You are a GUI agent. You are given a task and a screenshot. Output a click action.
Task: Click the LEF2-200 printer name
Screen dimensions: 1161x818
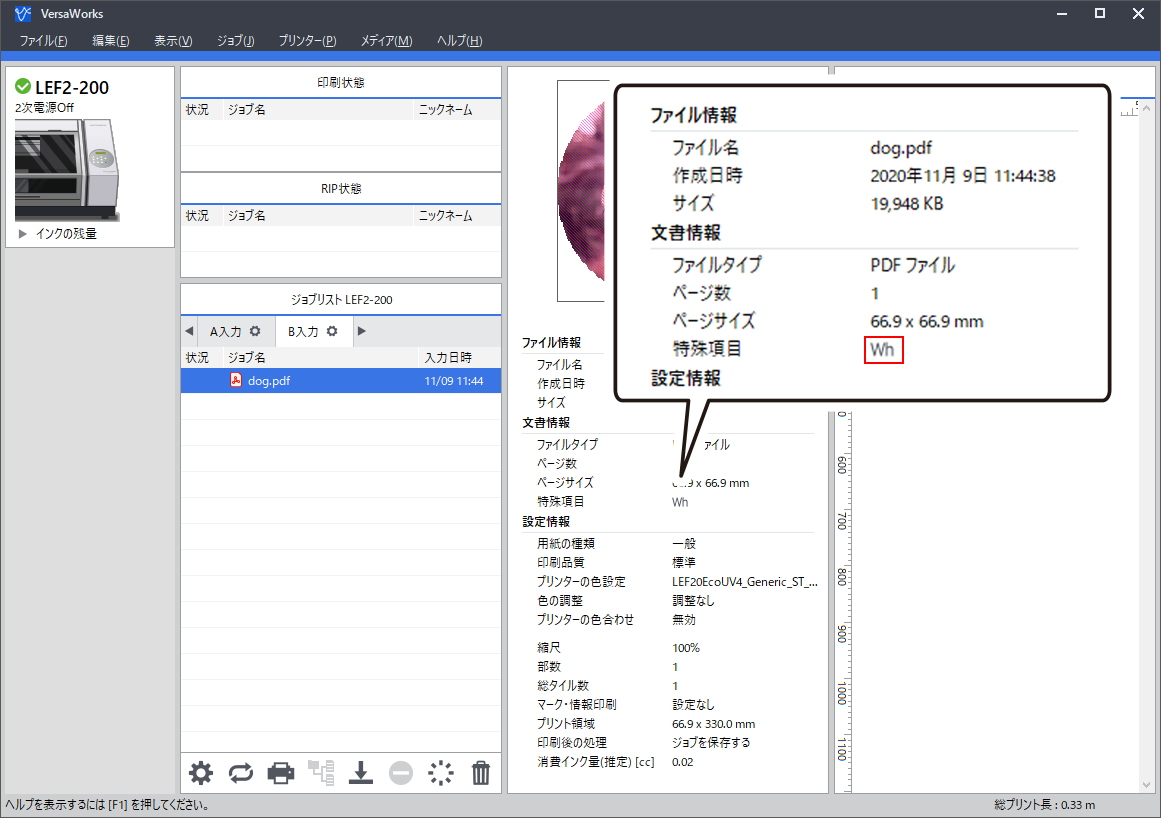[72, 87]
